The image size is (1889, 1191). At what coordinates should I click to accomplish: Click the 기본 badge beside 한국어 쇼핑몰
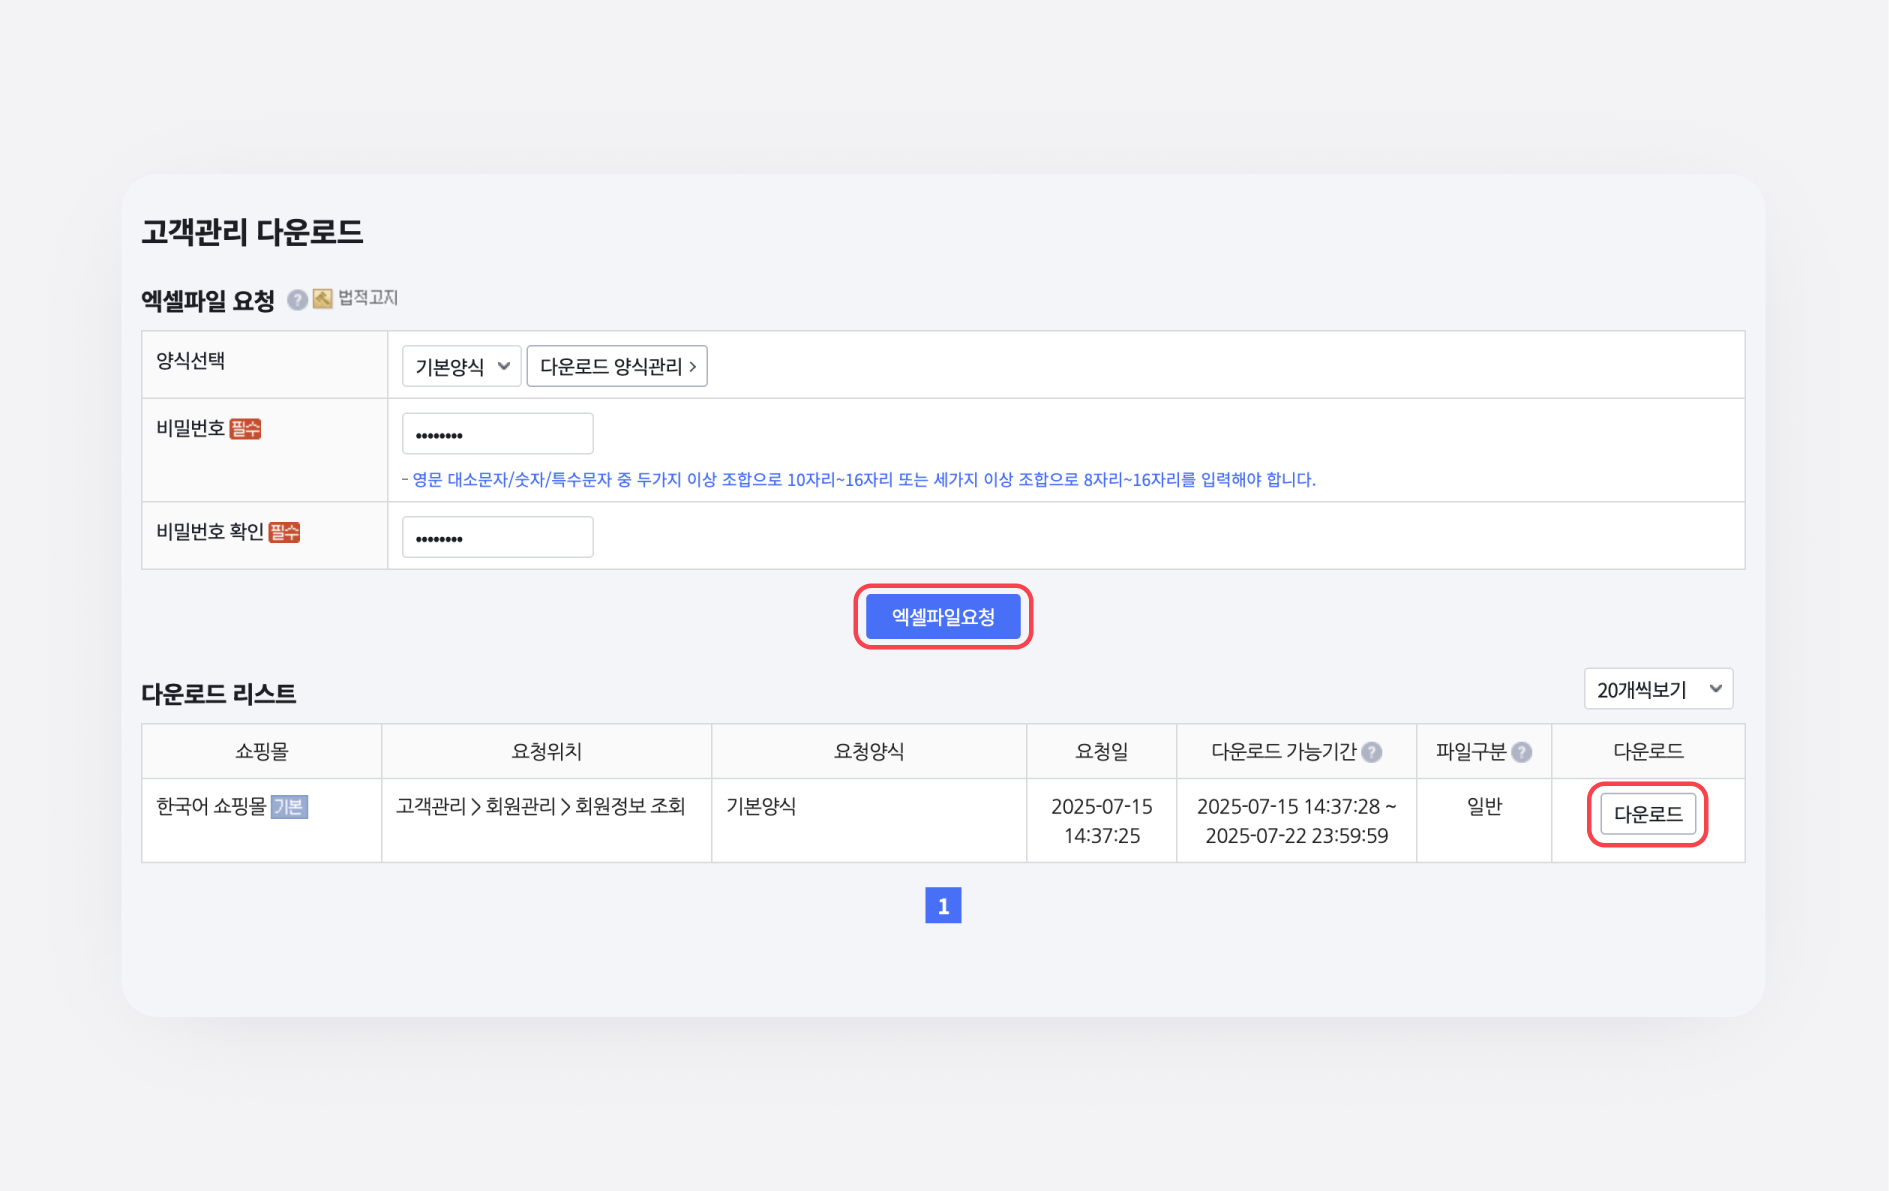(289, 807)
